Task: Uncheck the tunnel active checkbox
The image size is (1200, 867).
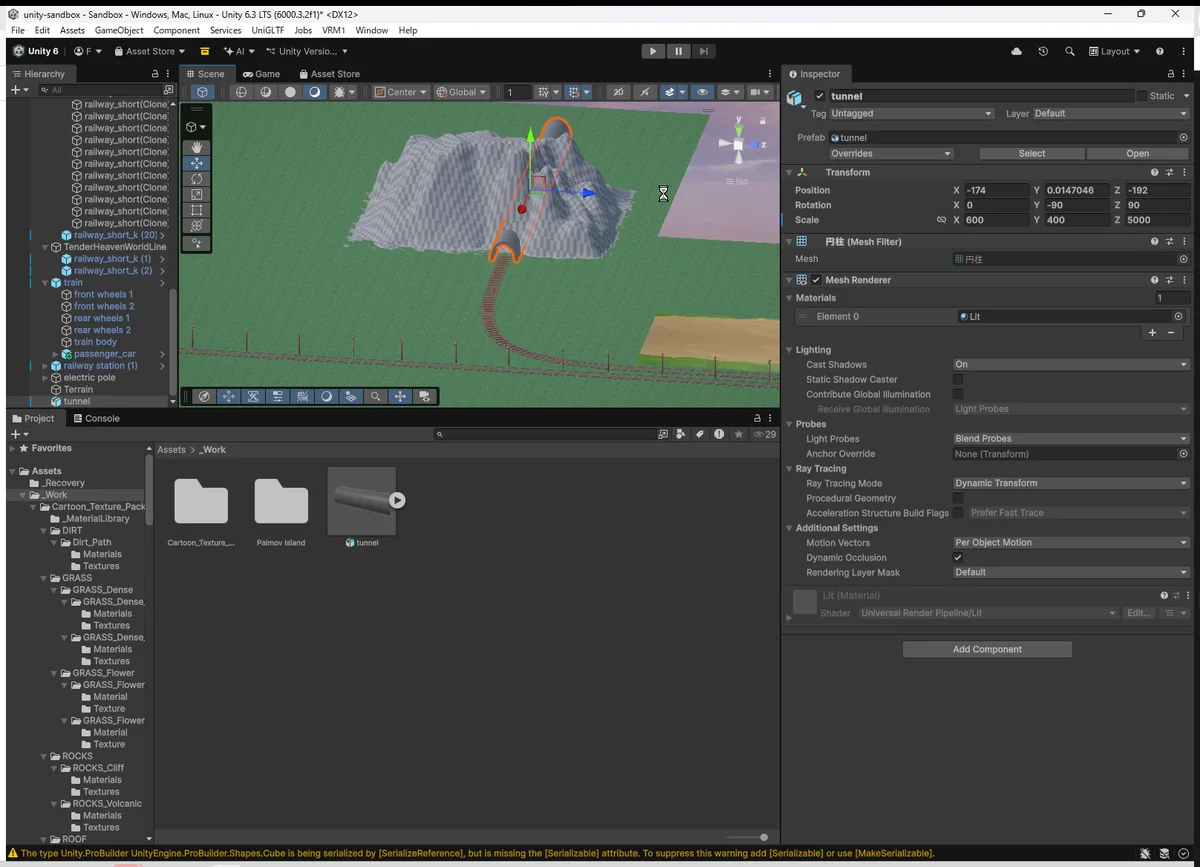Action: [820, 96]
